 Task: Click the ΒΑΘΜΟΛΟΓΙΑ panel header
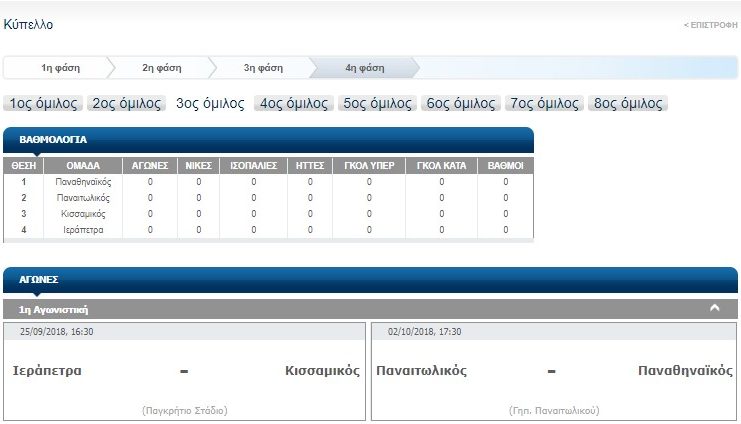(x=268, y=140)
